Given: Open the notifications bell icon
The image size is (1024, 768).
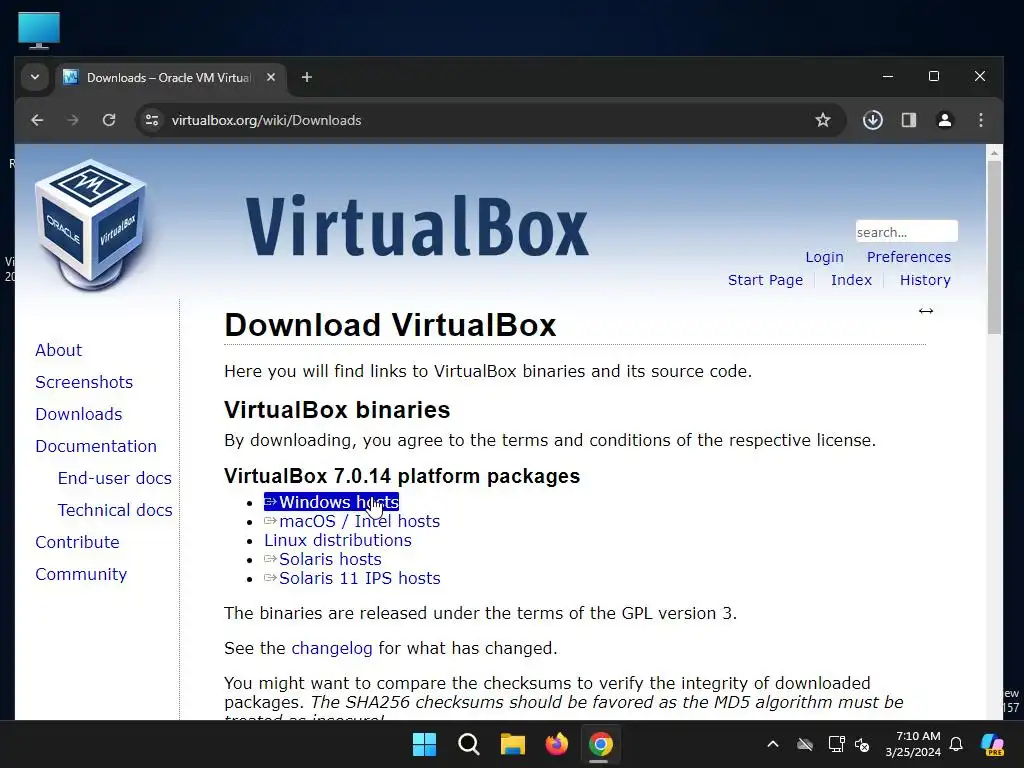Looking at the screenshot, I should [x=956, y=744].
